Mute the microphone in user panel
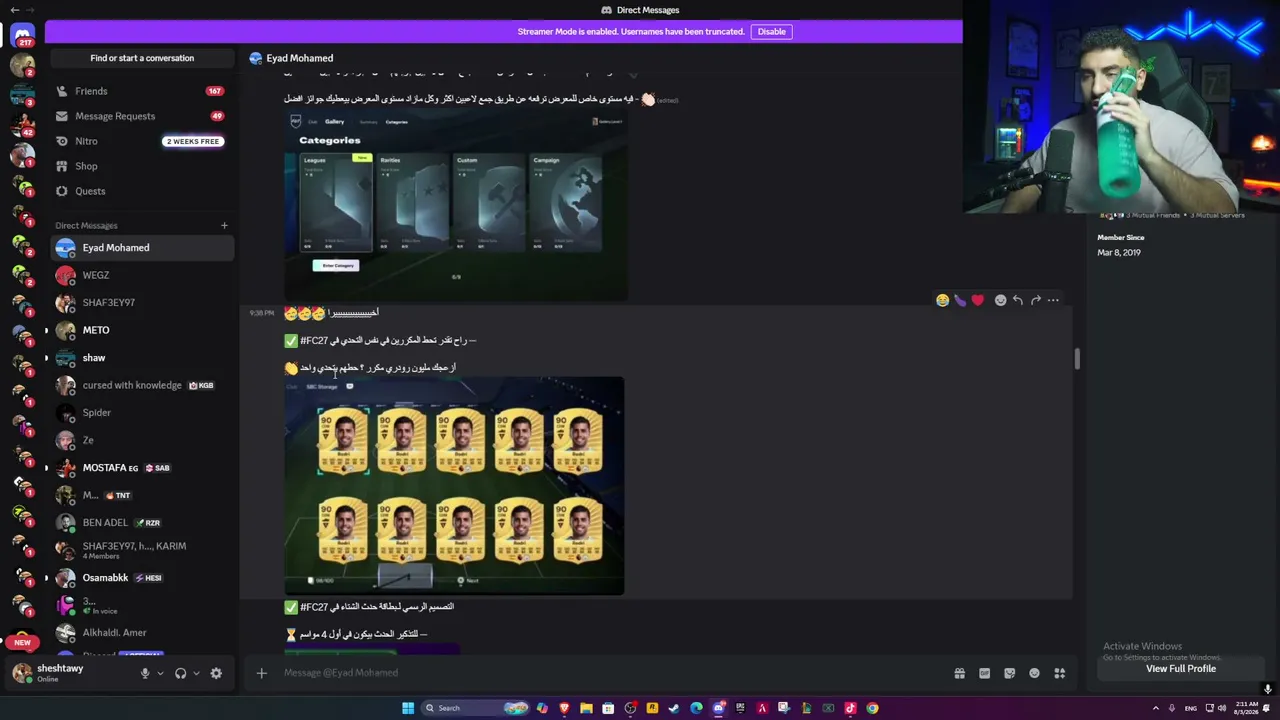Viewport: 1280px width, 720px height. click(145, 673)
